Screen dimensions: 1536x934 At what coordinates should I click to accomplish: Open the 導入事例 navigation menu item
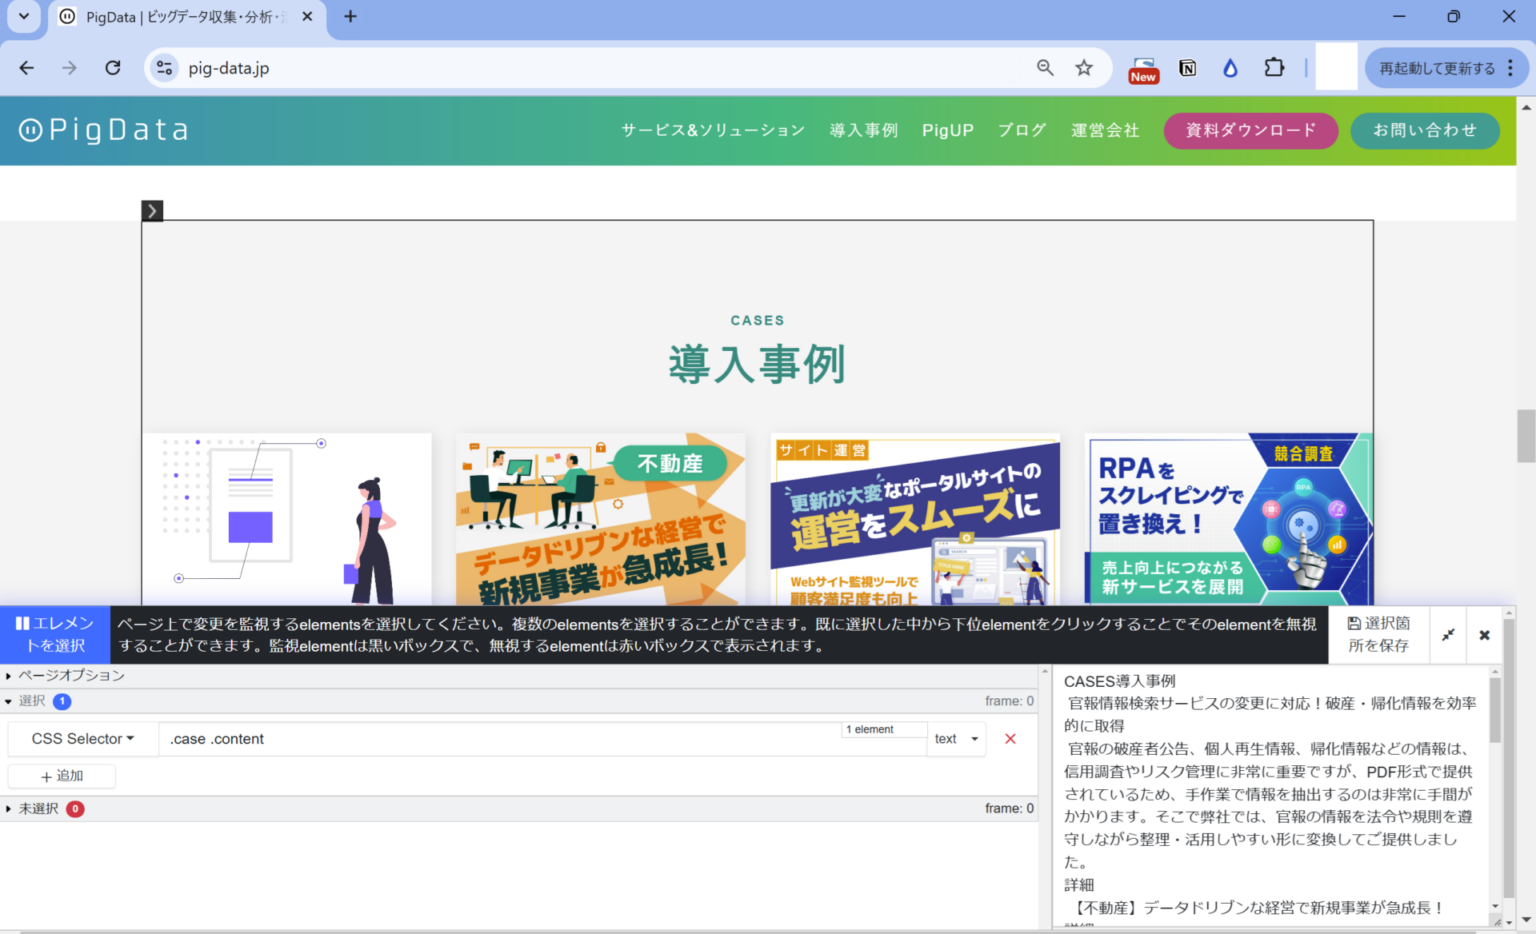(x=863, y=130)
